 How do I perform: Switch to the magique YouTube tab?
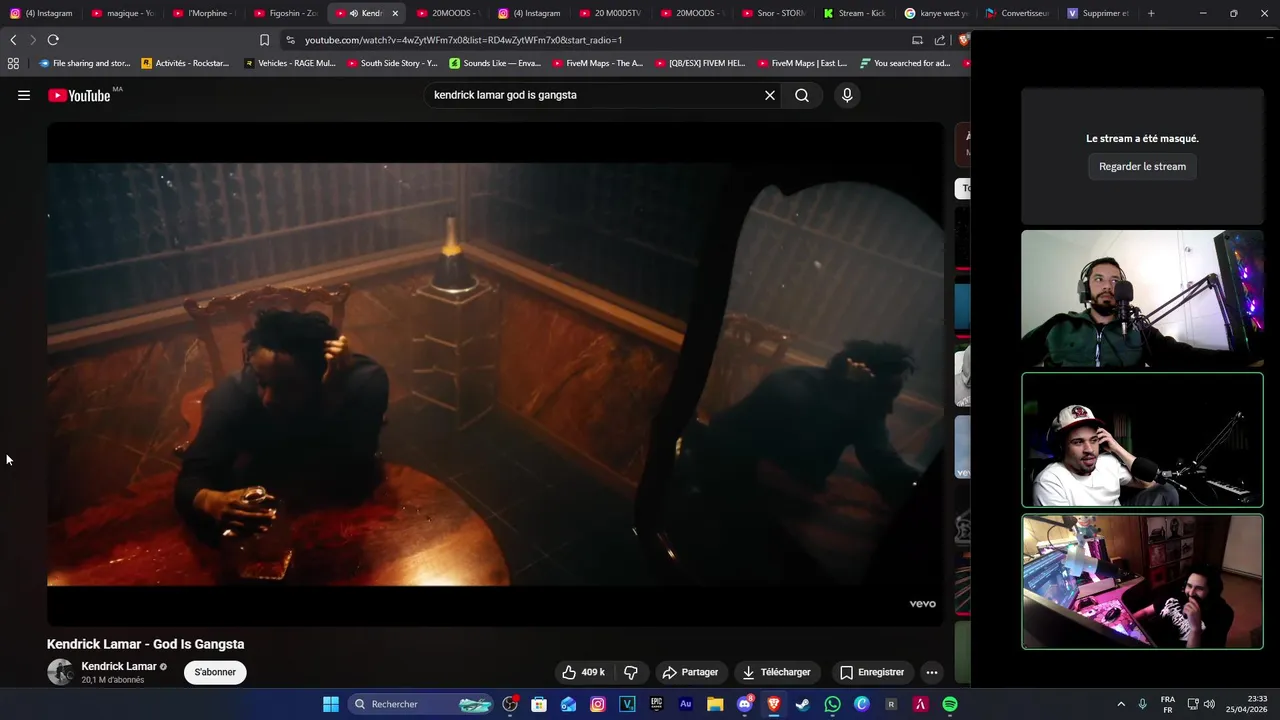123,13
